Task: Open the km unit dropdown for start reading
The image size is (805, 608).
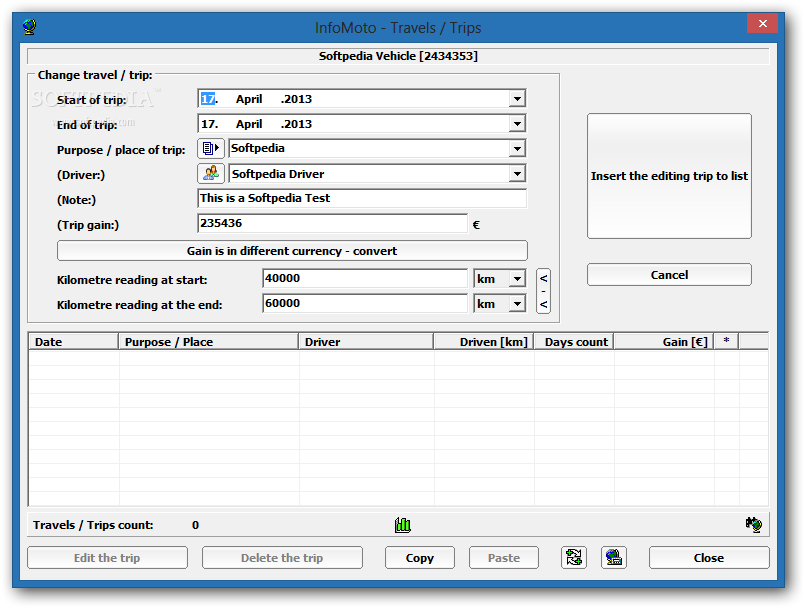Action: [x=517, y=279]
